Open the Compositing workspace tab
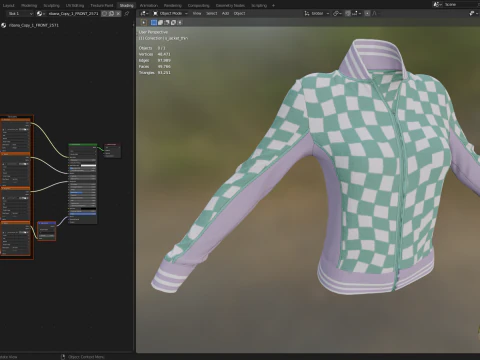The height and width of the screenshot is (360, 480). [199, 5]
